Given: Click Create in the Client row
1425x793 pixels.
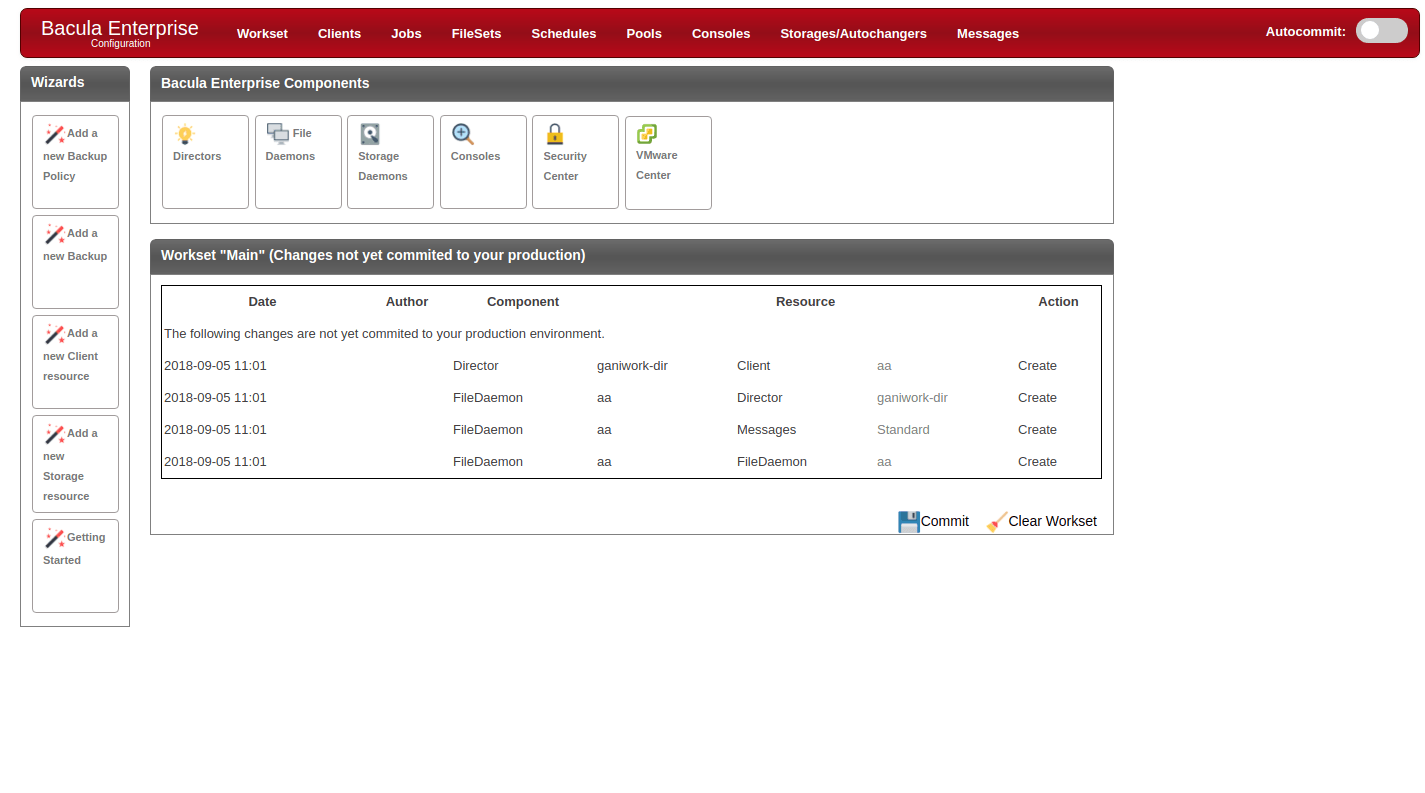Looking at the screenshot, I should [x=1037, y=366].
